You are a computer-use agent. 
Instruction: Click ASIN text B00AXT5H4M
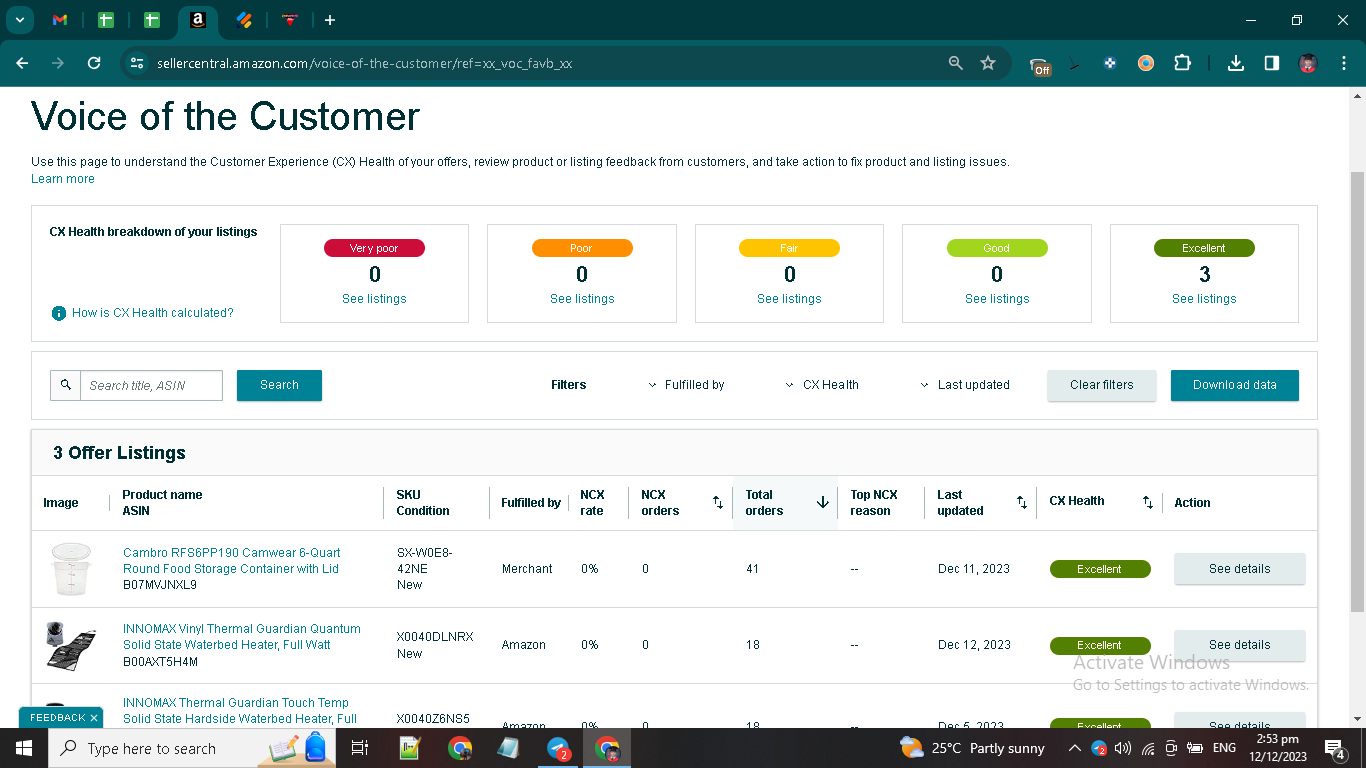click(x=160, y=662)
